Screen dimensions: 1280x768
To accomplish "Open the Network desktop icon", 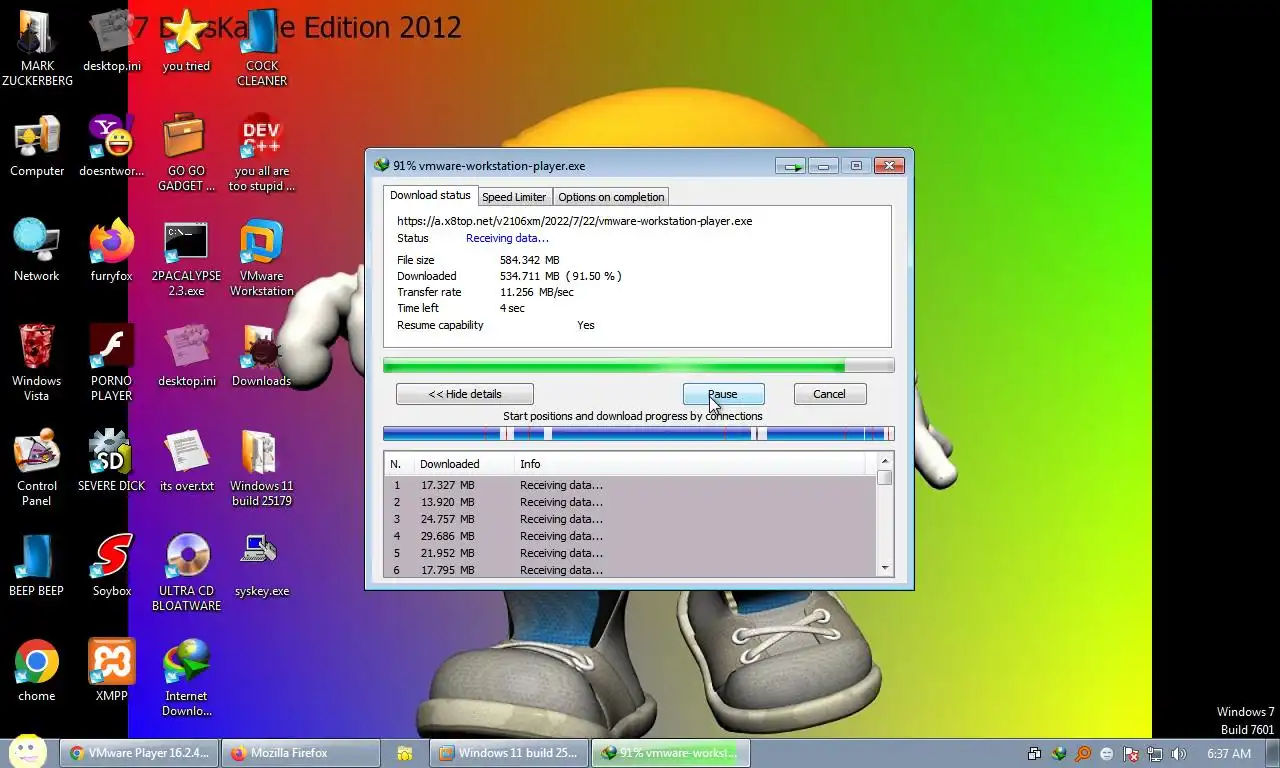I will [x=37, y=251].
